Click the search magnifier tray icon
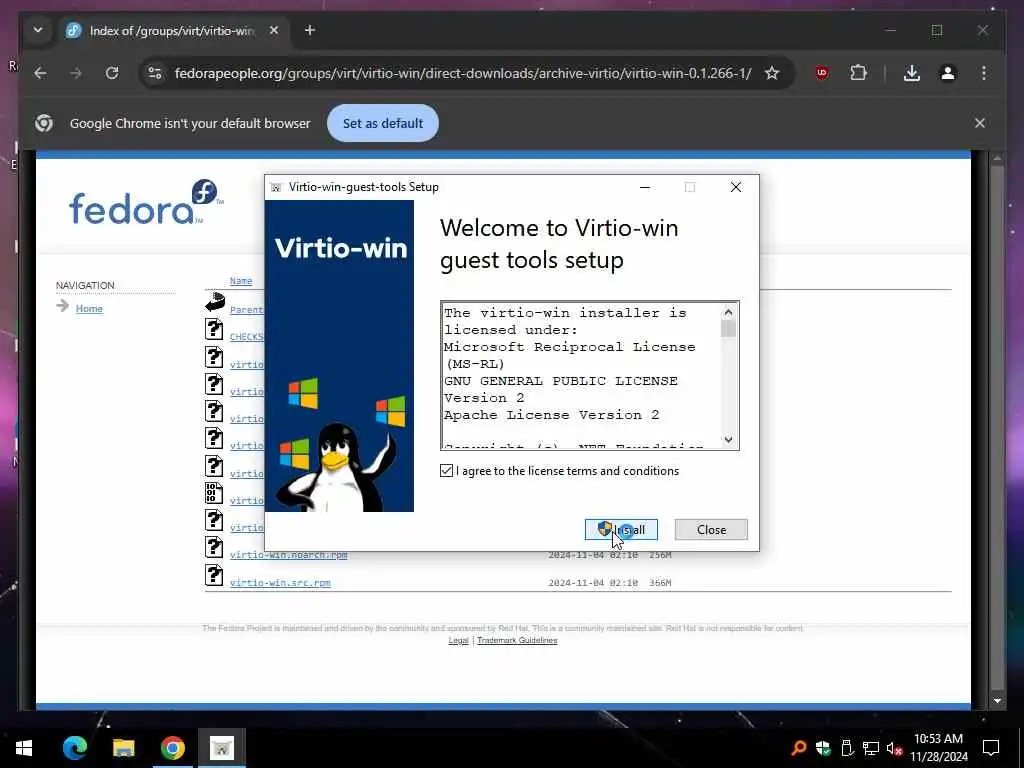This screenshot has width=1024, height=768. point(798,748)
